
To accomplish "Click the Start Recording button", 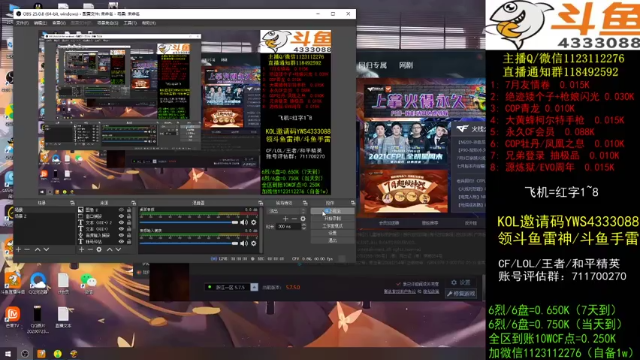I will pos(332,218).
